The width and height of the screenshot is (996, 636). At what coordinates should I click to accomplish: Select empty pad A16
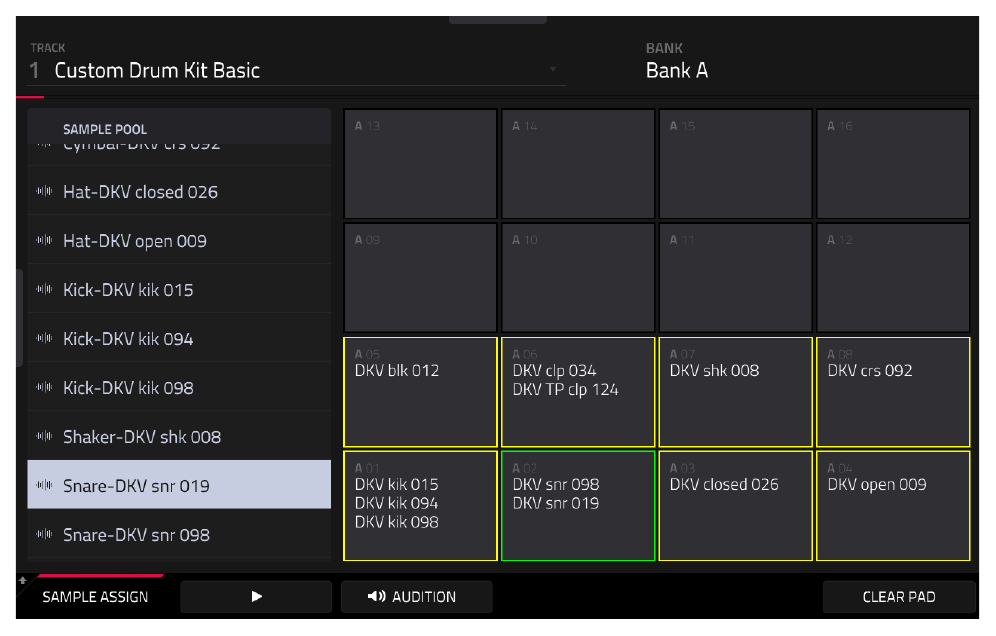(x=893, y=164)
